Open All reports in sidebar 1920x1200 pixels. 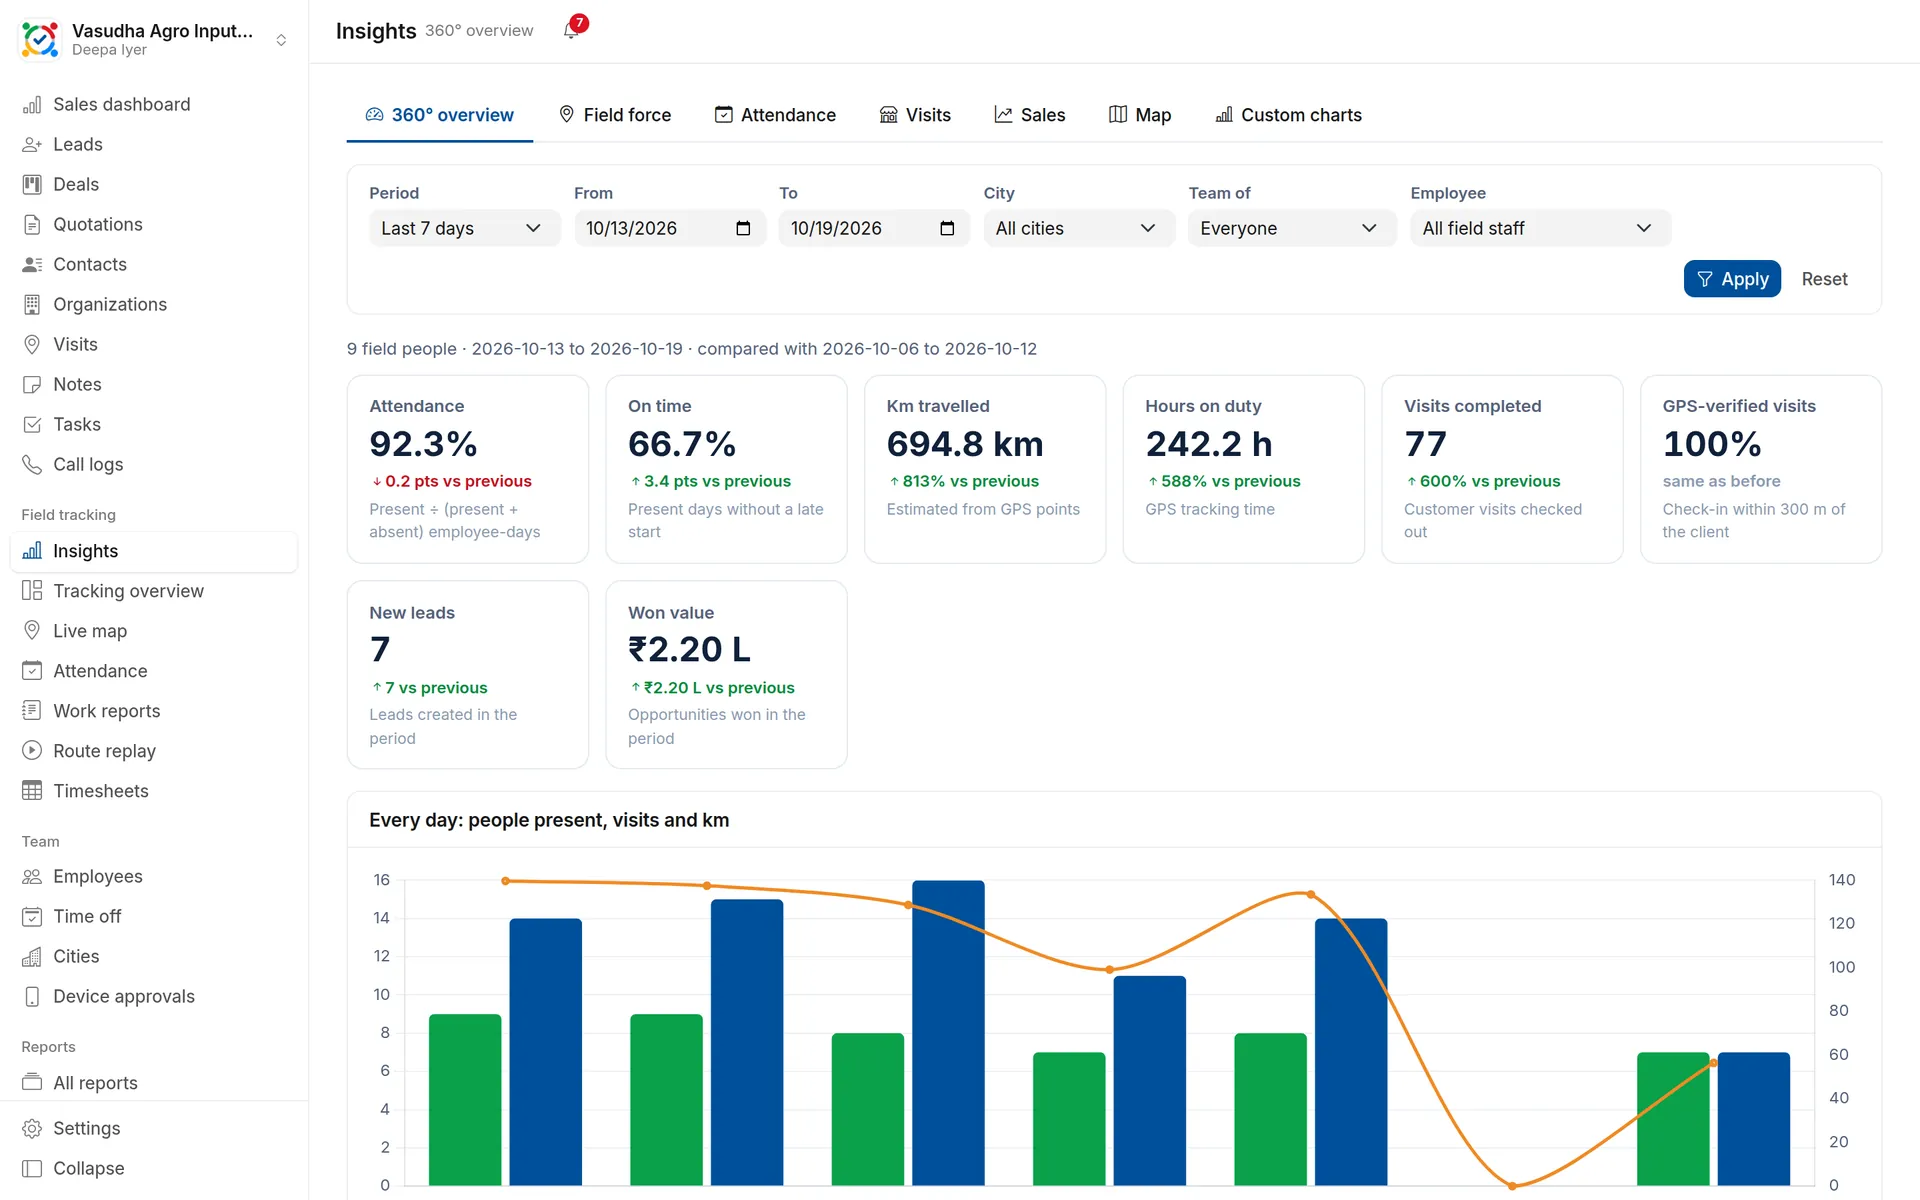(153, 1083)
